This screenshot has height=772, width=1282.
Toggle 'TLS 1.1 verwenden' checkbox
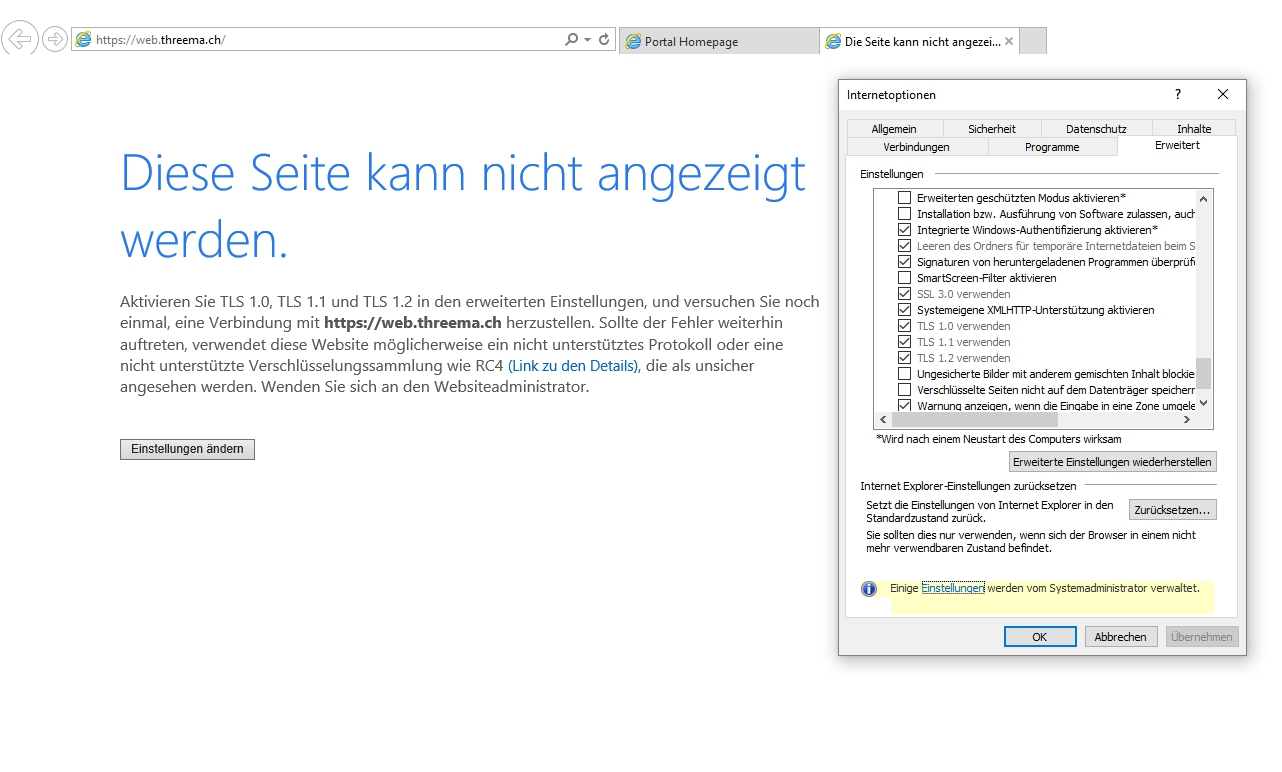click(905, 342)
